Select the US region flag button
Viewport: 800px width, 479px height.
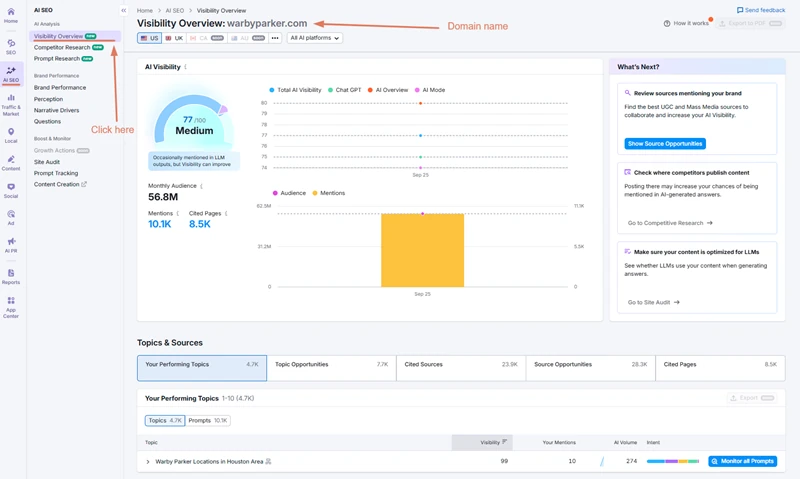[x=149, y=38]
